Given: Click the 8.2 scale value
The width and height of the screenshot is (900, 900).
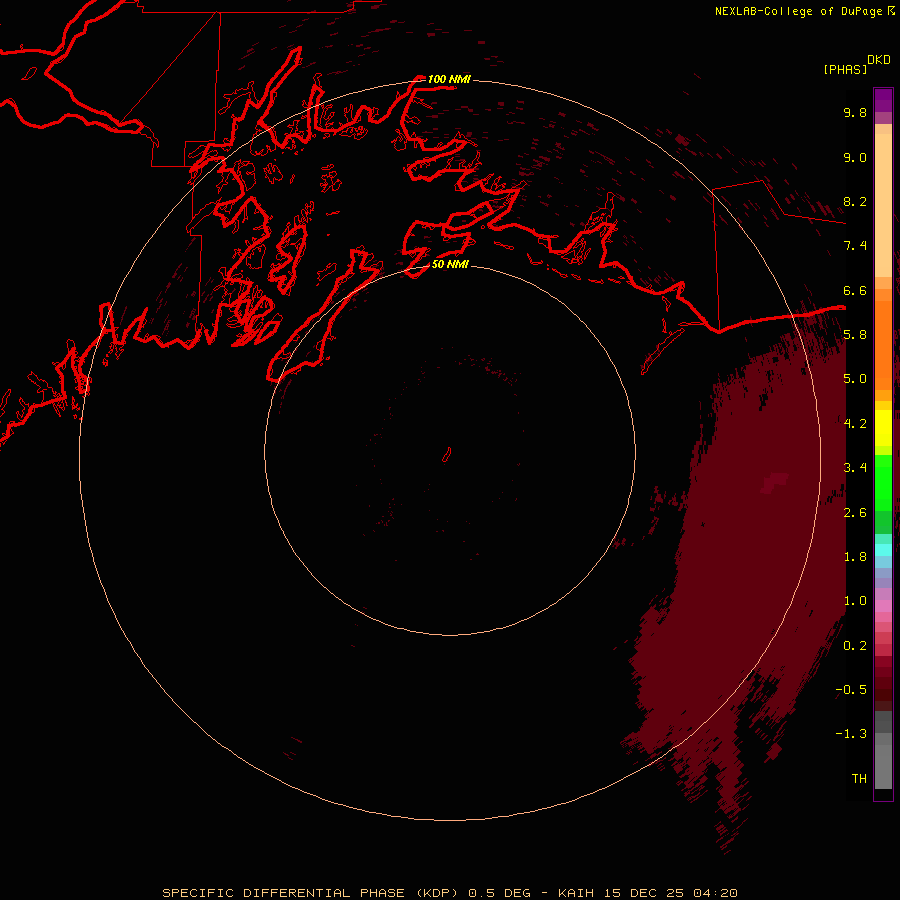Looking at the screenshot, I should tap(855, 201).
